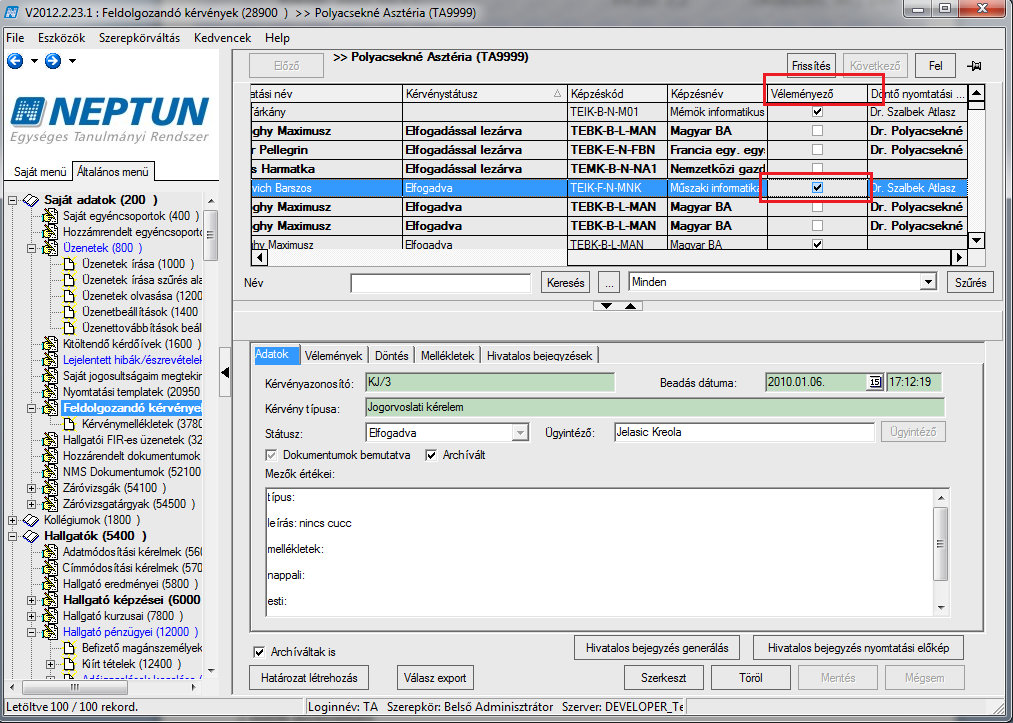Click the Saját egyéncsoportok menu icon
The image size is (1013, 723).
point(50,216)
